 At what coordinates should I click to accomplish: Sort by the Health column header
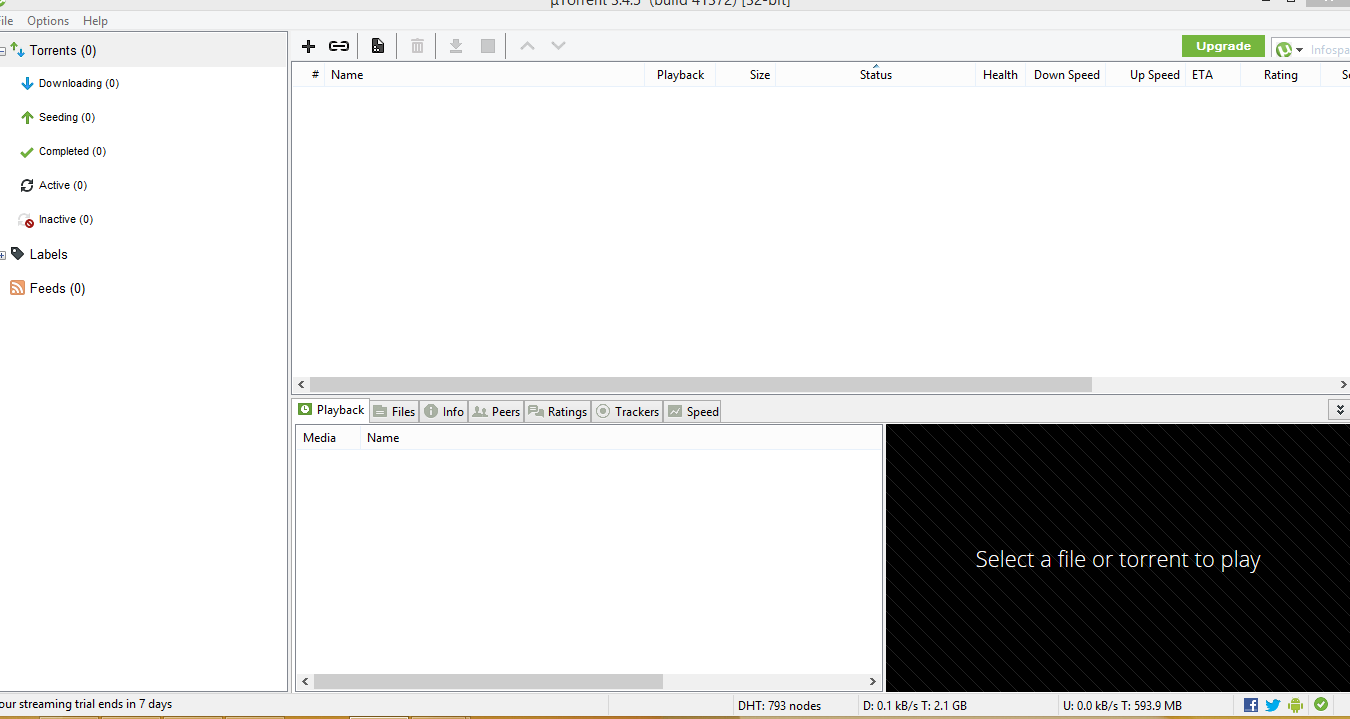pos(1000,75)
